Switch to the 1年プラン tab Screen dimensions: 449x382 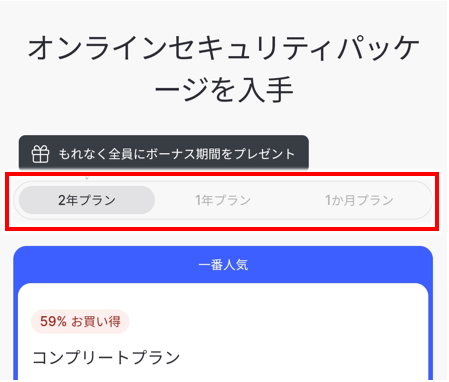[223, 200]
